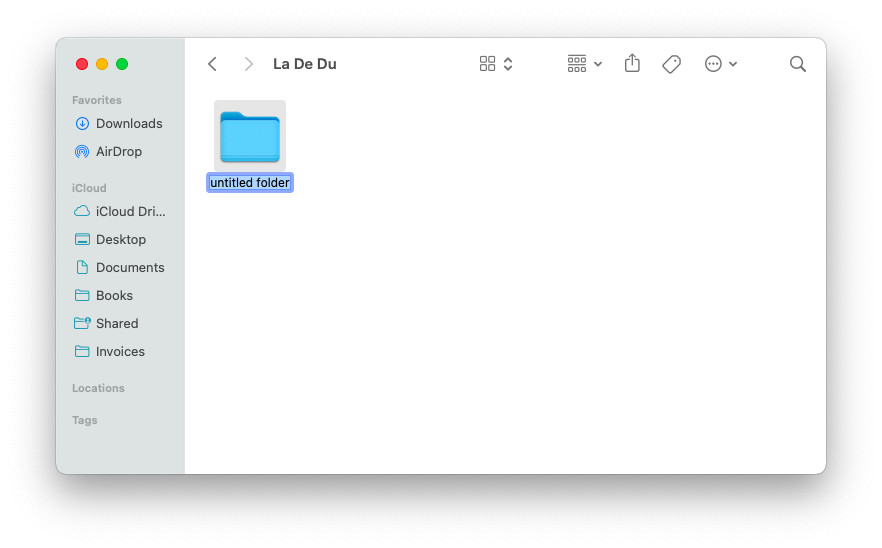The width and height of the screenshot is (882, 548).
Task: Click the AirDrop radar icon
Action: pyautogui.click(x=82, y=151)
